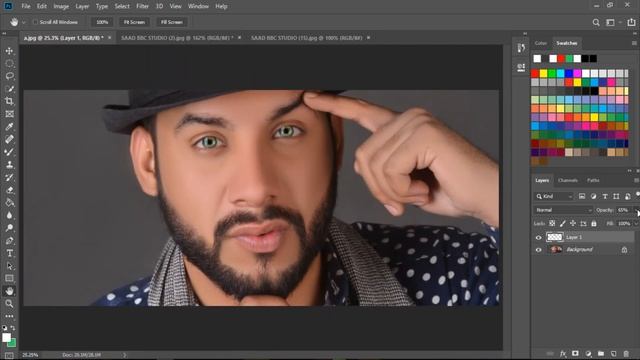640x360 pixels.
Task: Select the Horizontal Type tool
Action: click(x=9, y=253)
